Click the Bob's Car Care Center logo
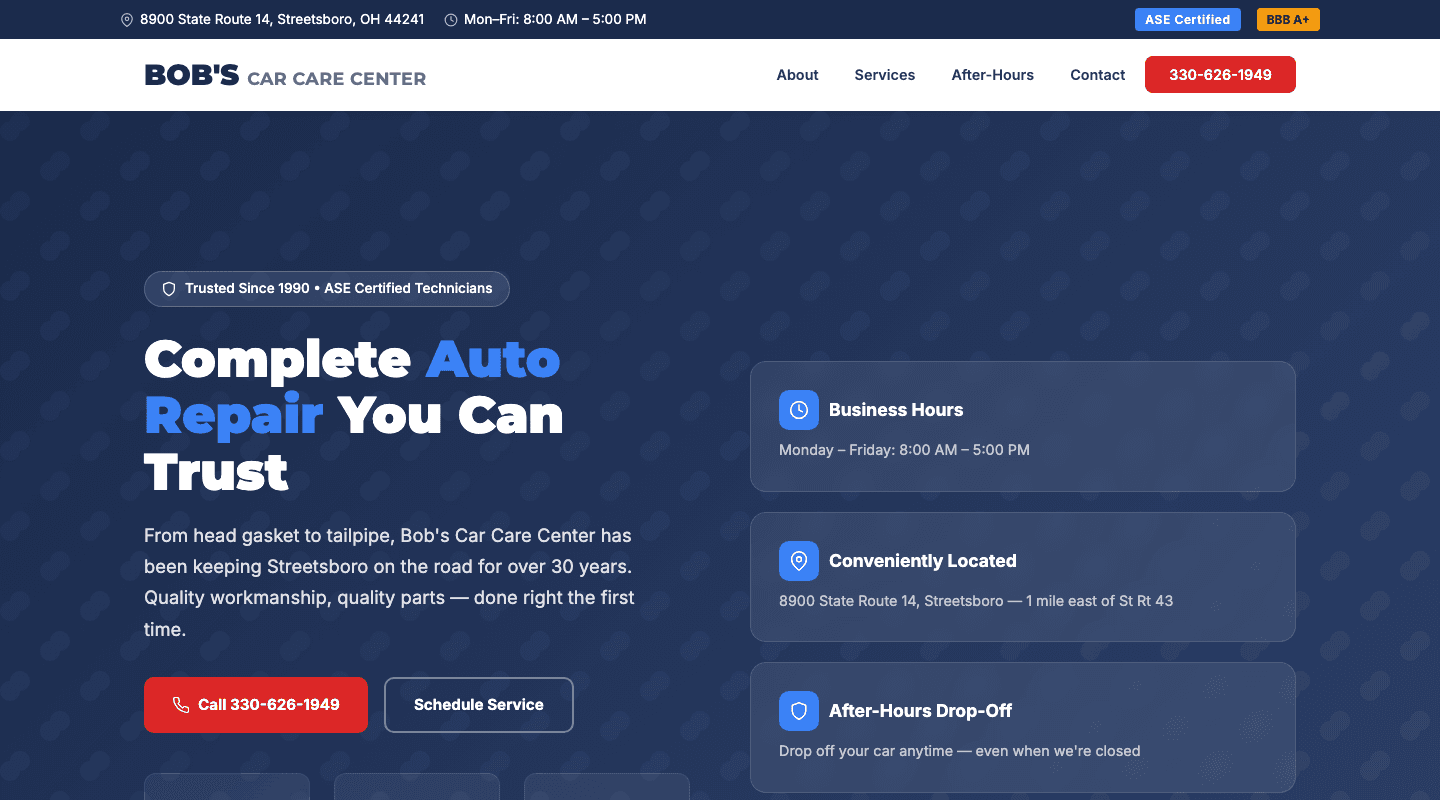The width and height of the screenshot is (1440, 800). 285,74
